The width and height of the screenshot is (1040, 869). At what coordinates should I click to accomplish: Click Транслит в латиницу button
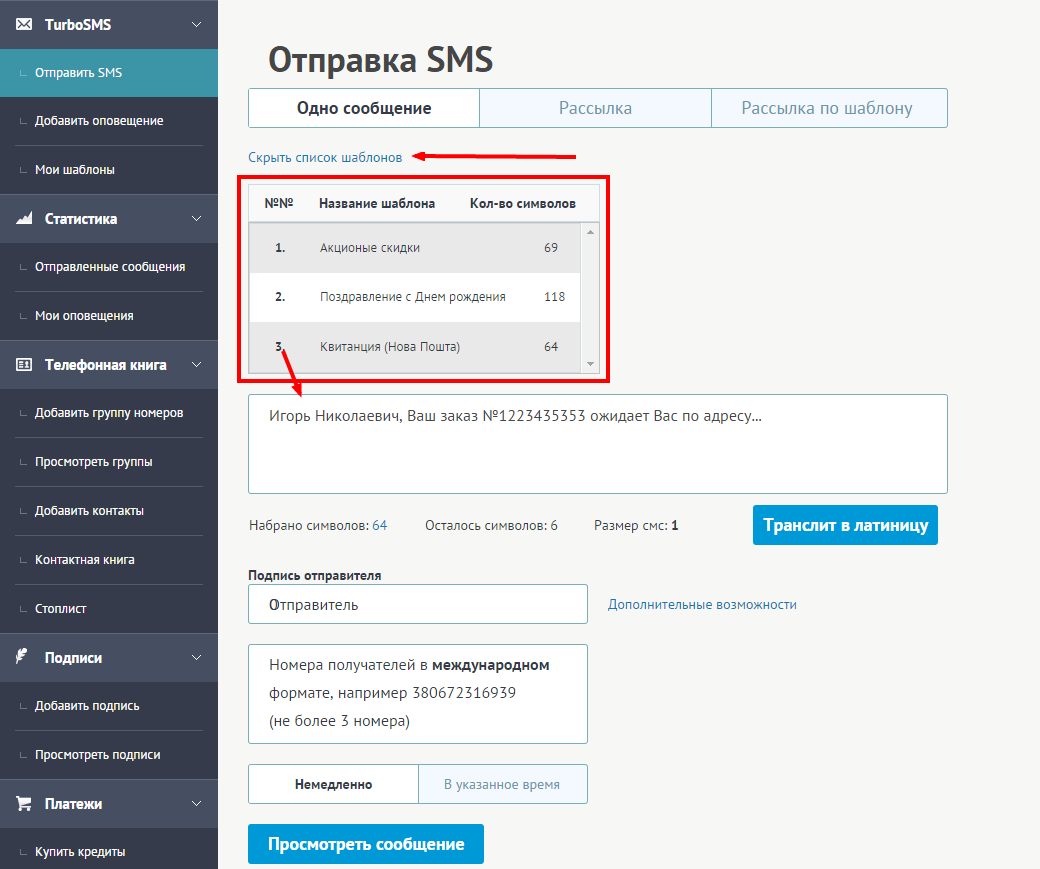845,525
